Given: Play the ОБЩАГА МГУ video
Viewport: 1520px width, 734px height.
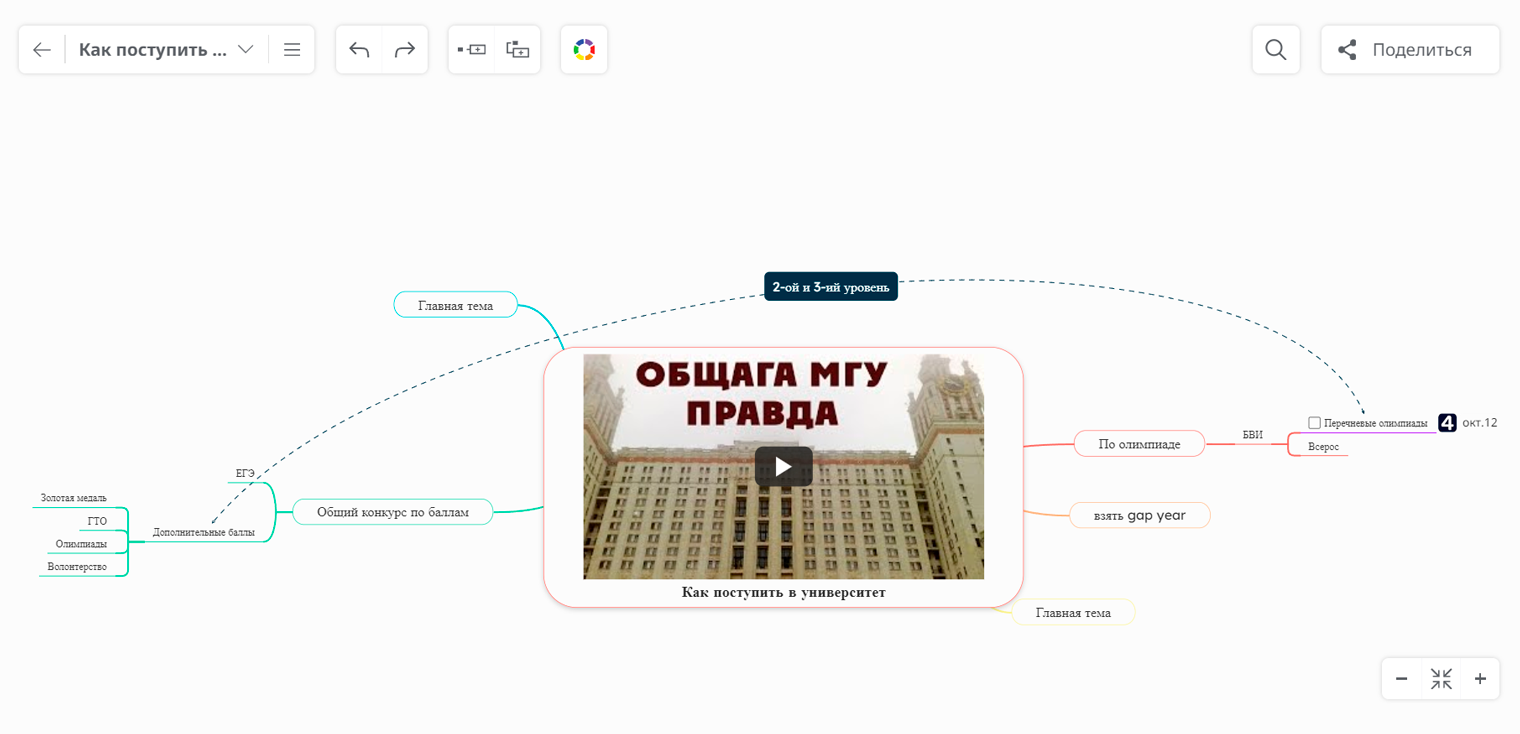Looking at the screenshot, I should (783, 467).
